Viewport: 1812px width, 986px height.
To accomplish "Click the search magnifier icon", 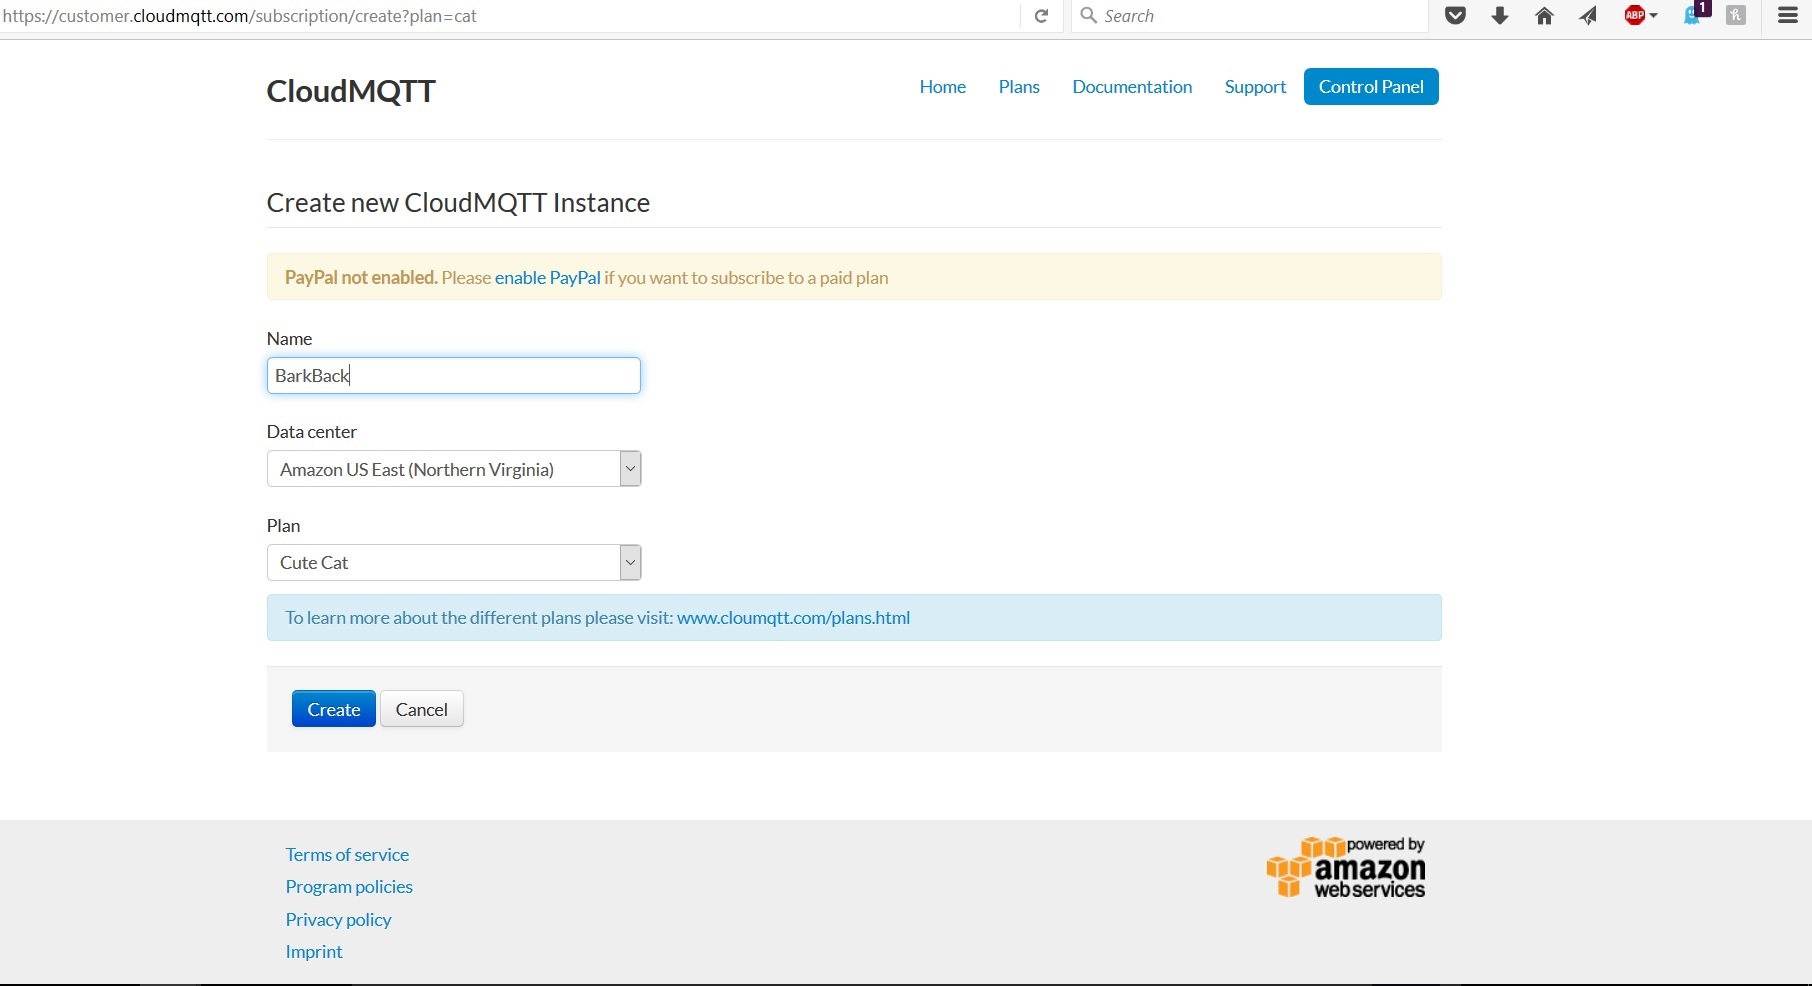I will (x=1089, y=16).
